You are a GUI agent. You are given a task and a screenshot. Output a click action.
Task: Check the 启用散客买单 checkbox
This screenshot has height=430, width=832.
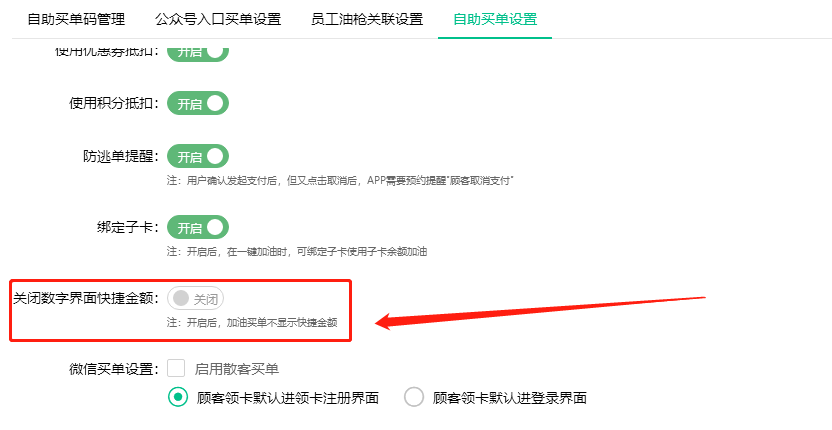(177, 369)
